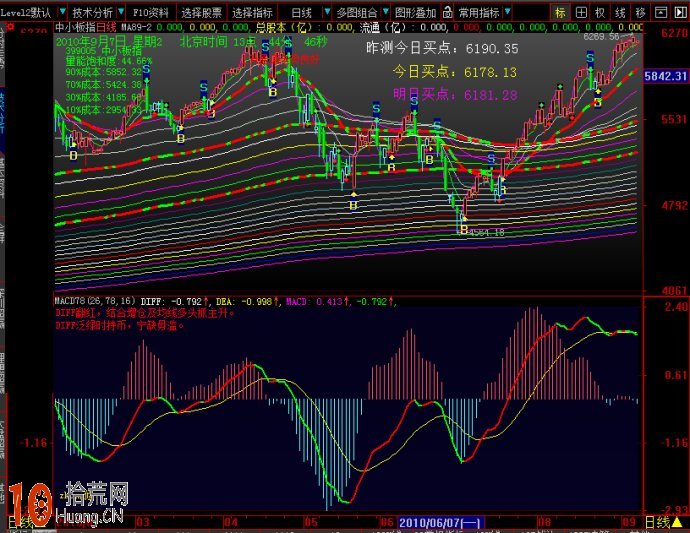Click the yellow triangle icon at bottom right
This screenshot has height=533, width=690.
pyautogui.click(x=677, y=522)
